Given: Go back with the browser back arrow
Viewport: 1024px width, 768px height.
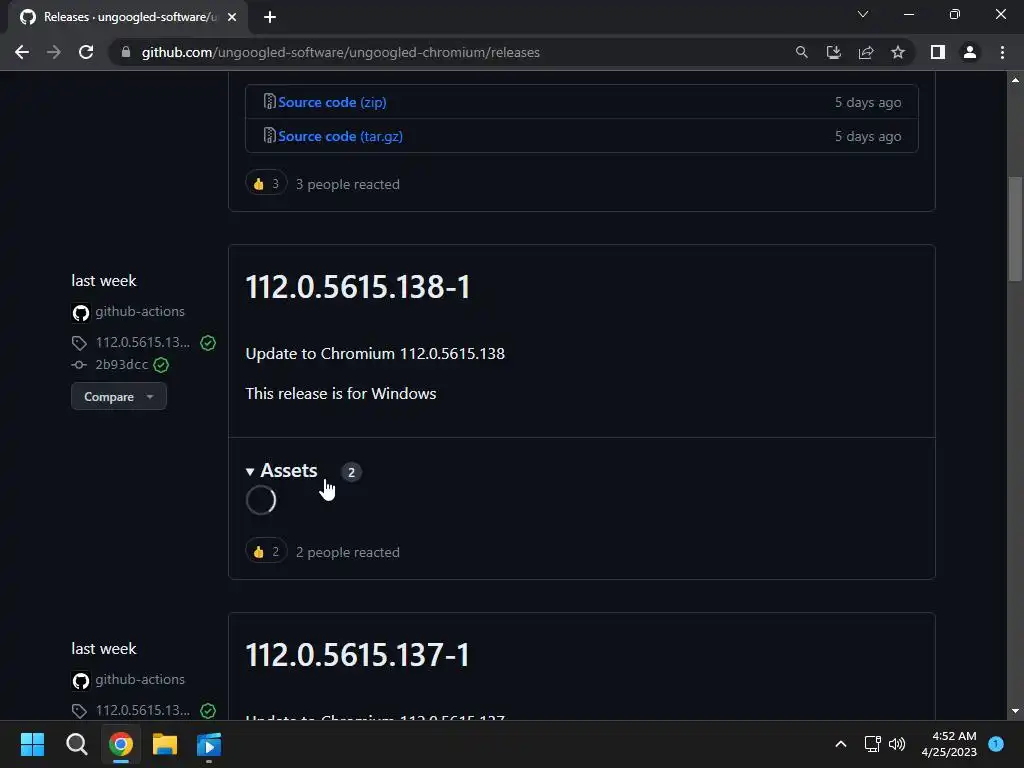Looking at the screenshot, I should [x=22, y=52].
